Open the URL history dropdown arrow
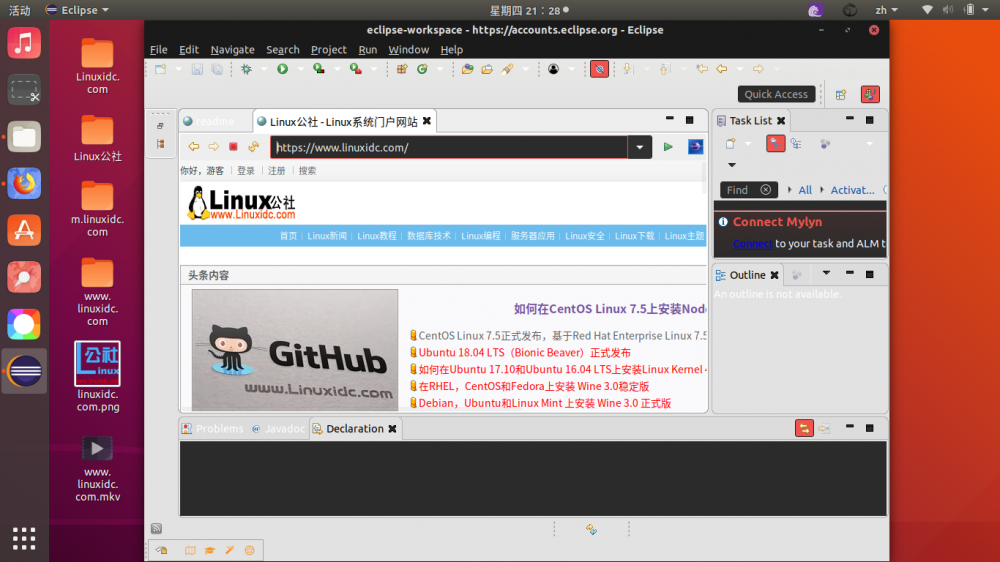The width and height of the screenshot is (1000, 562). coord(640,147)
